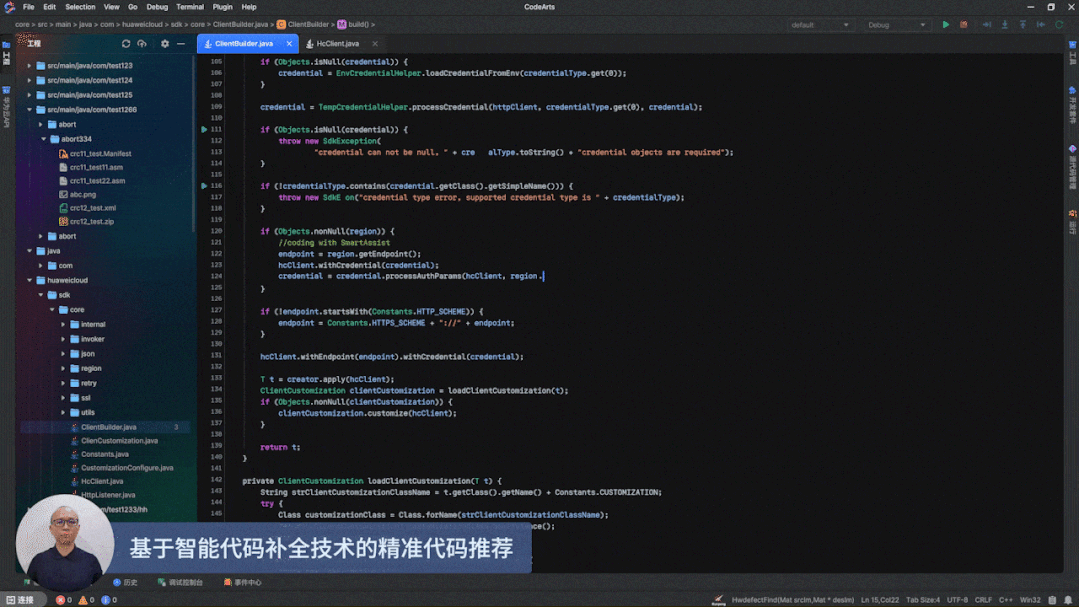Open the Terminal menu

pos(190,7)
